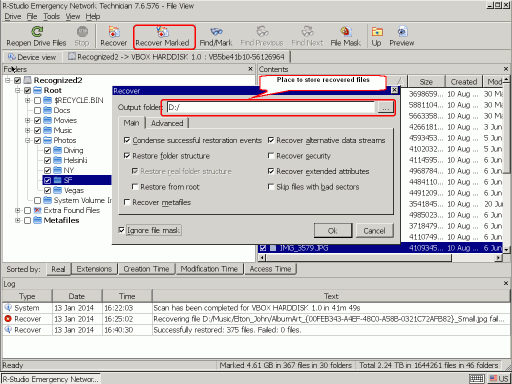
Task: Toggle Skip files with bad sectors
Action: (x=271, y=187)
